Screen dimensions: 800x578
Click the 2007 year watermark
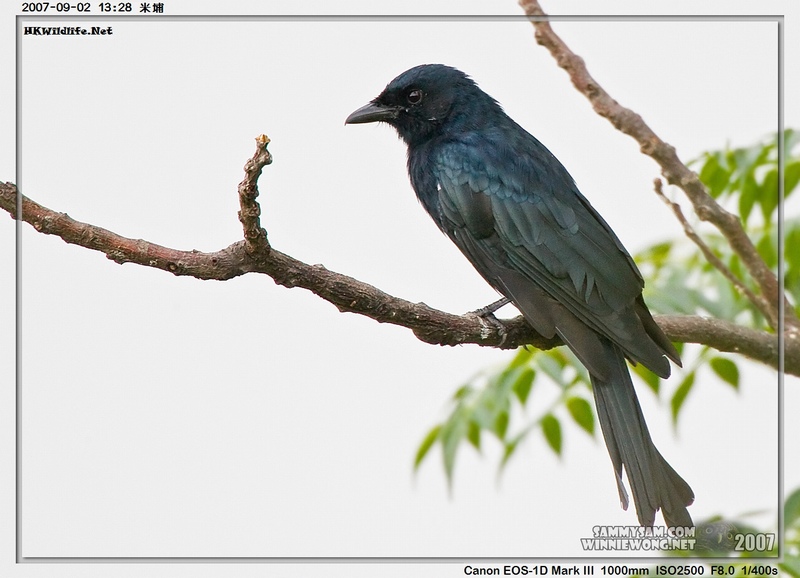pyautogui.click(x=754, y=542)
